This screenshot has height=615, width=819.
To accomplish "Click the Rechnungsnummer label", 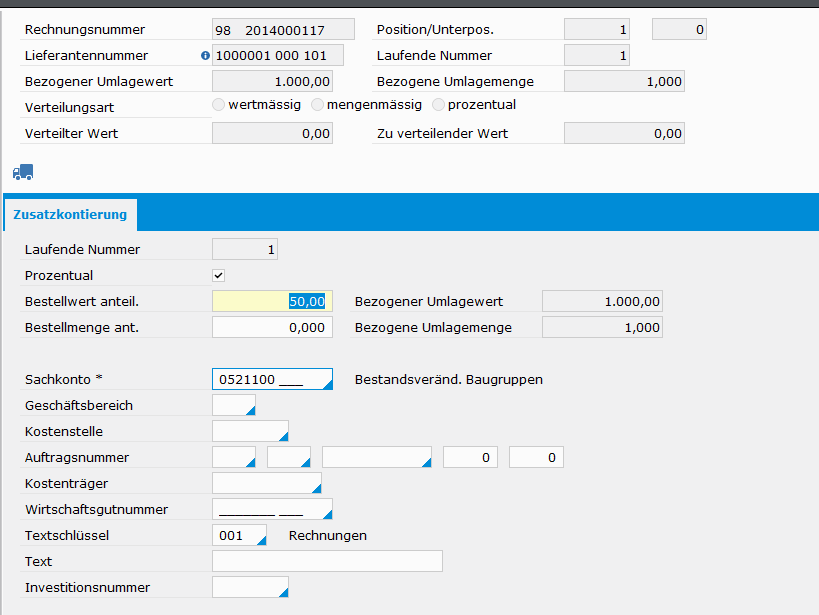I will tap(85, 30).
